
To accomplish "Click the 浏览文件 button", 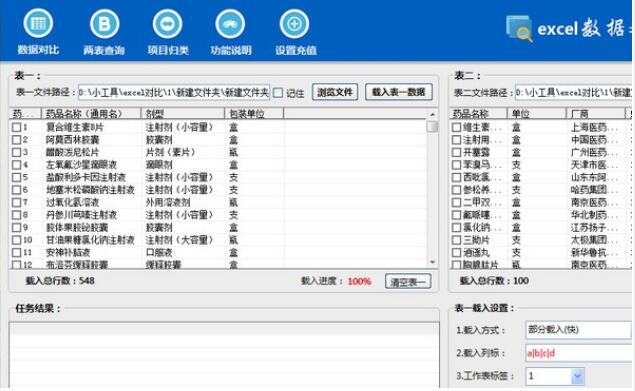I will 335,92.
